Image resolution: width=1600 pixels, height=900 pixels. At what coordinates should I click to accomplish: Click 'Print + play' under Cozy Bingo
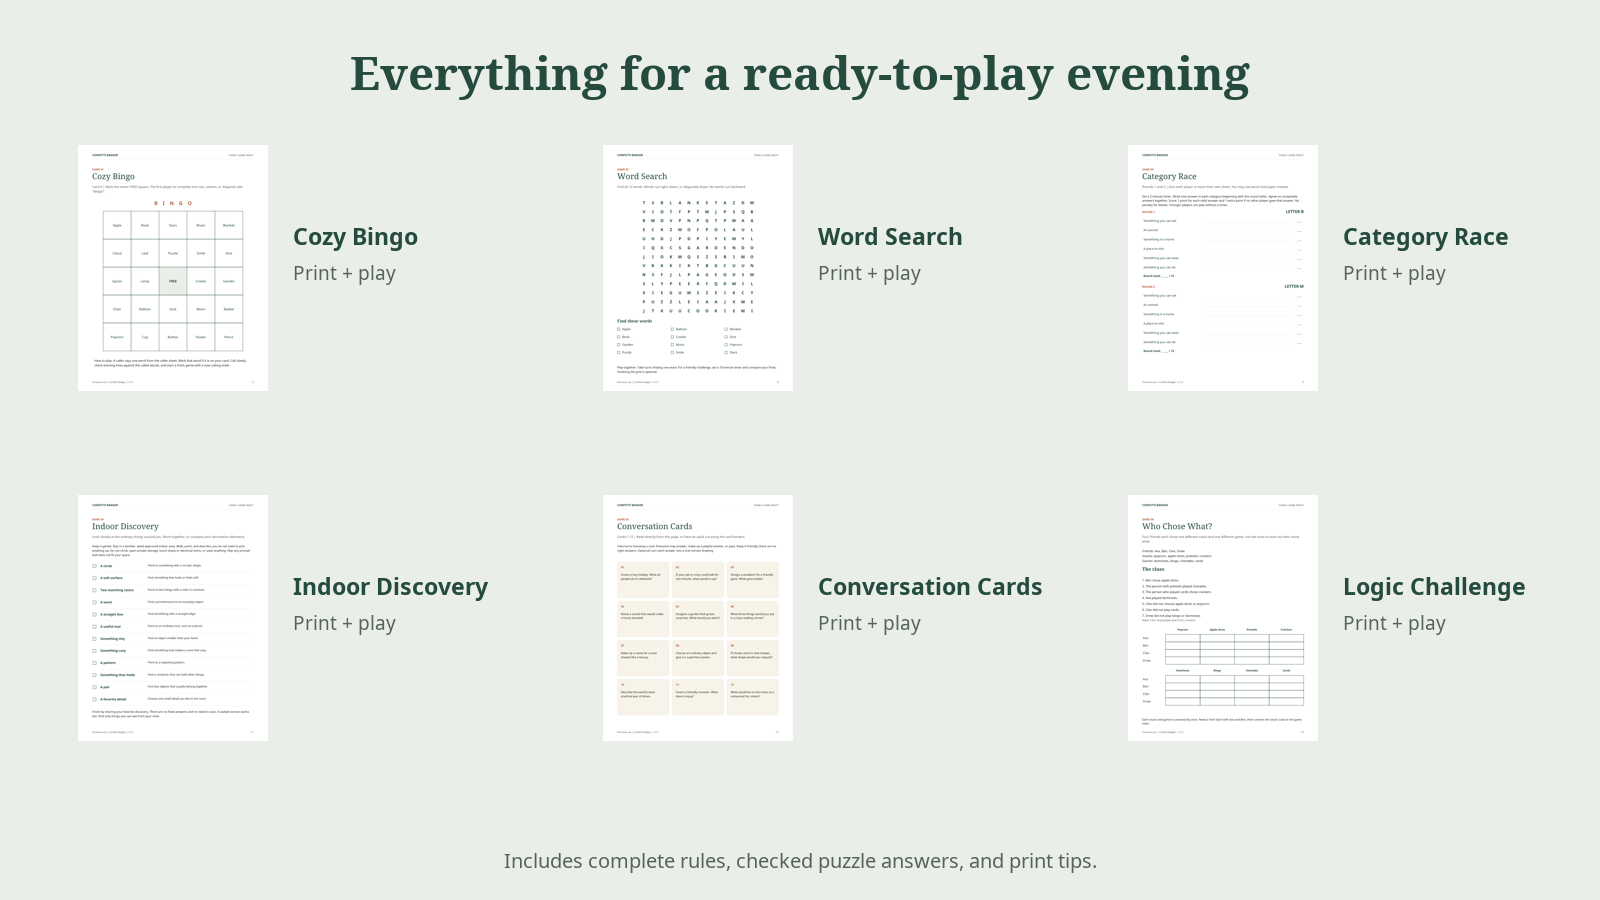point(344,273)
